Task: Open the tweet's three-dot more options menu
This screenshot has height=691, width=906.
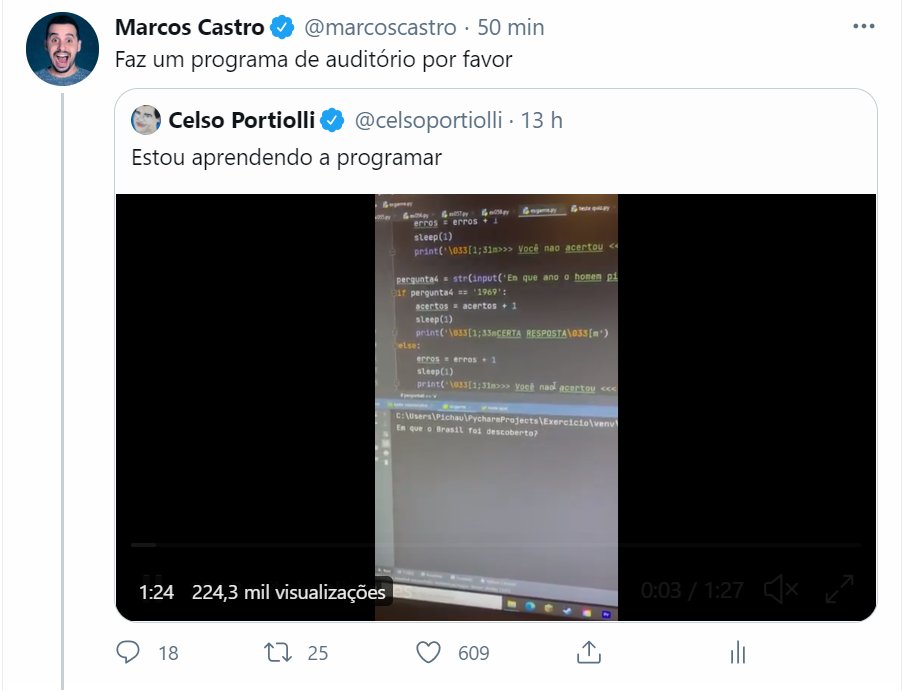Action: point(863,27)
